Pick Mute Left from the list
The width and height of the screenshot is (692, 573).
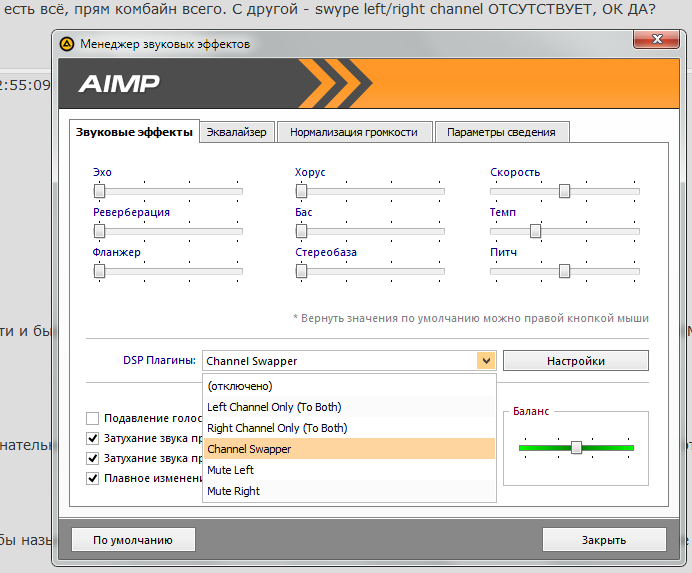coord(349,470)
